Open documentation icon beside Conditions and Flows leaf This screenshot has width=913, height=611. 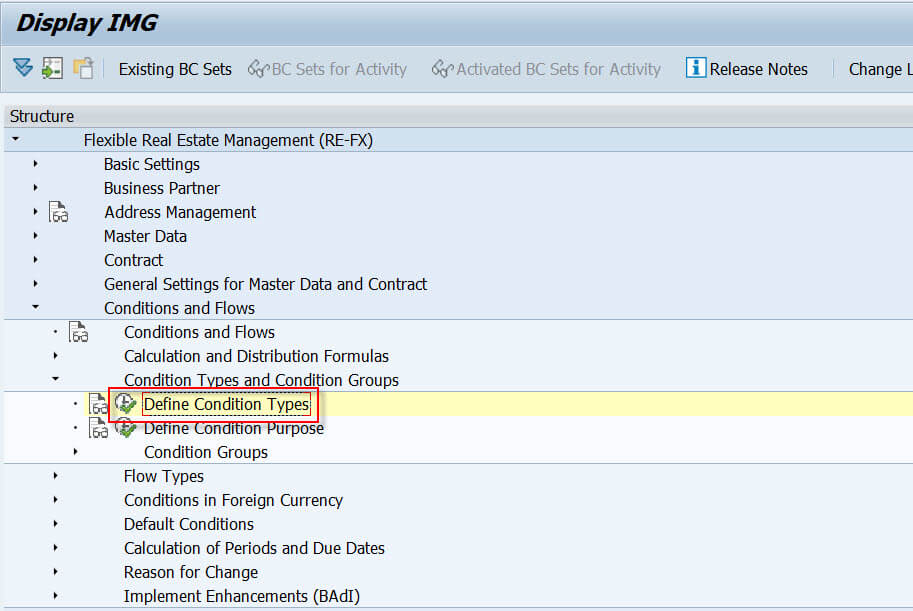tap(78, 332)
